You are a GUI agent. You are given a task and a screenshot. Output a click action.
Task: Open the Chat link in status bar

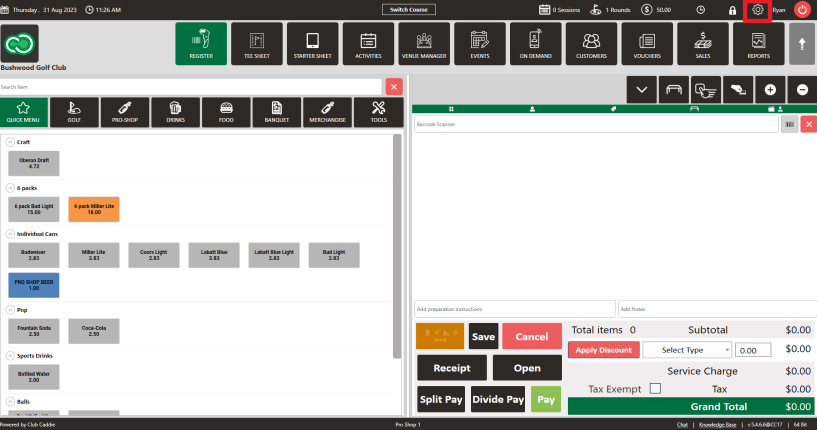pyautogui.click(x=682, y=424)
